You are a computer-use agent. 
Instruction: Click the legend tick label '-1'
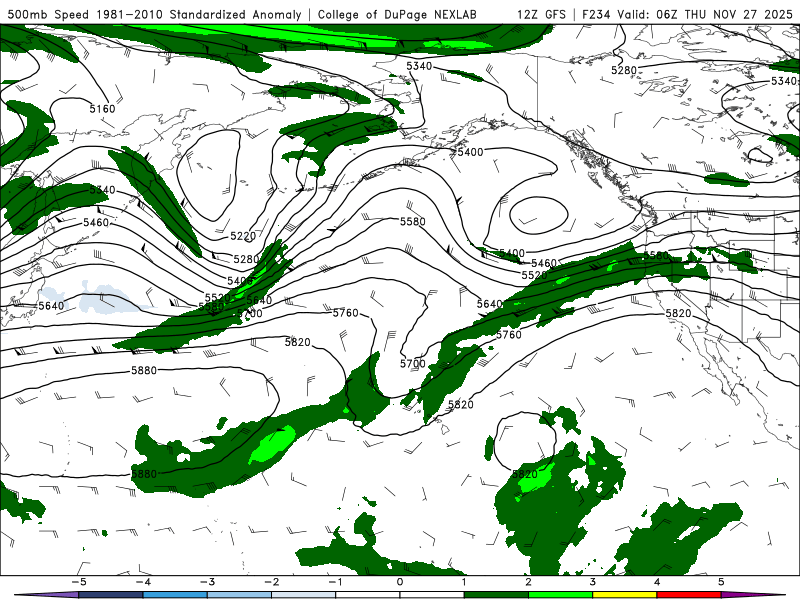(x=335, y=582)
